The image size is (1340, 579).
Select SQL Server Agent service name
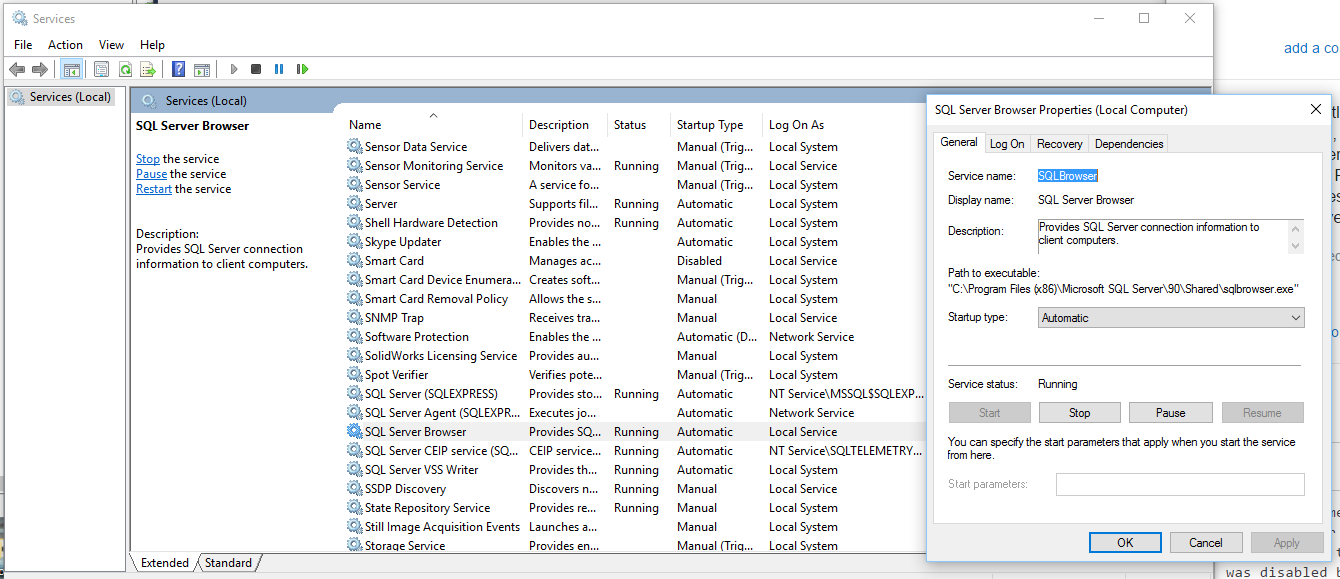tap(443, 413)
